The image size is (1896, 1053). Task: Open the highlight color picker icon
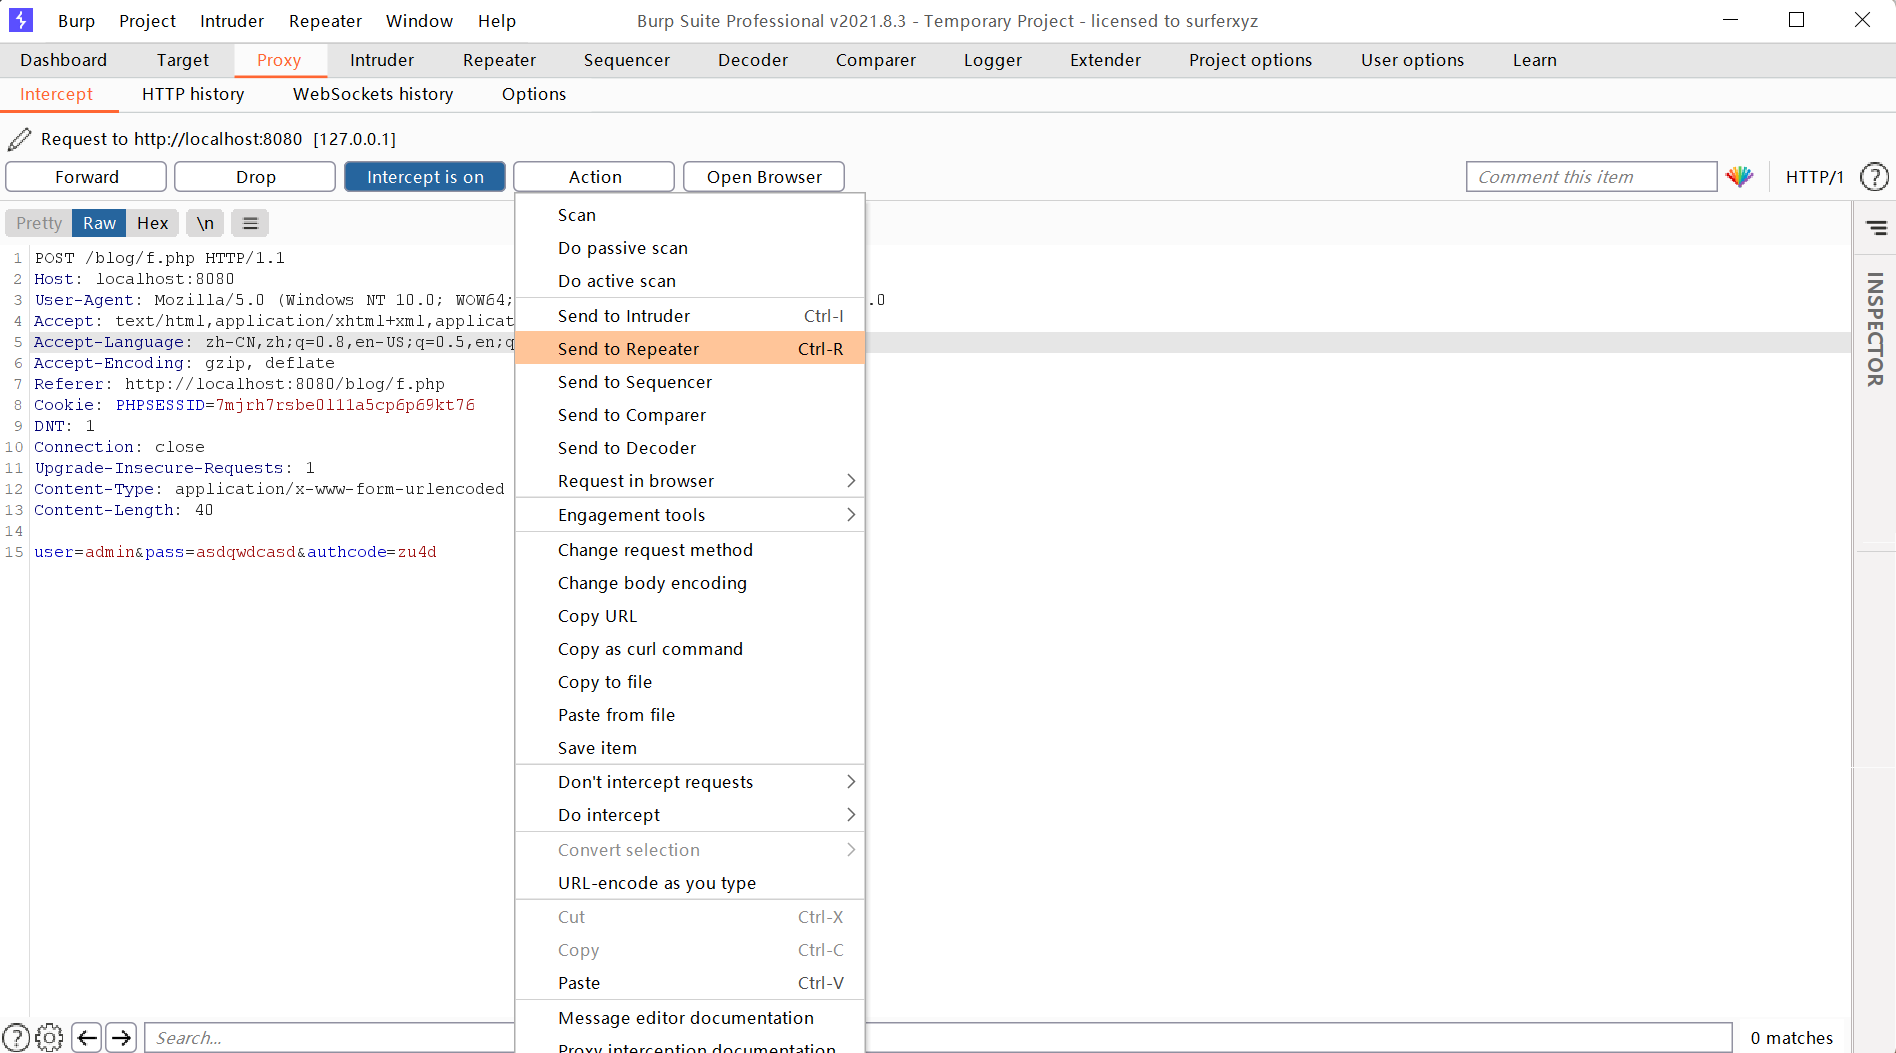(x=1739, y=177)
